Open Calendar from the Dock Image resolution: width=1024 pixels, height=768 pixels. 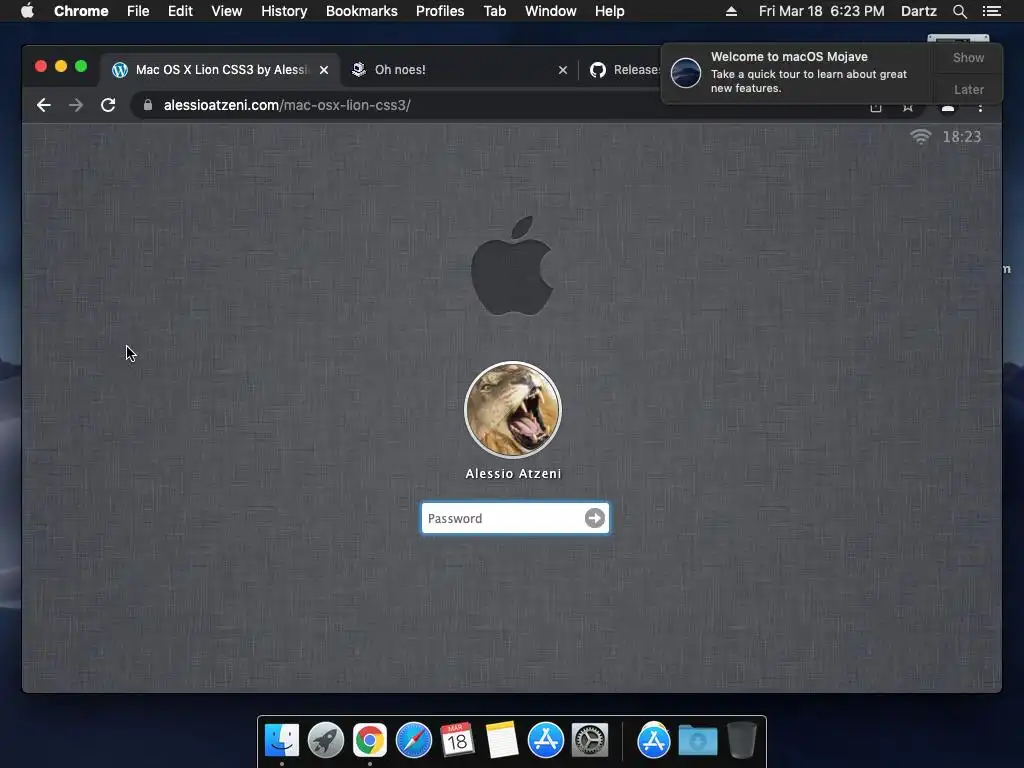tap(457, 740)
